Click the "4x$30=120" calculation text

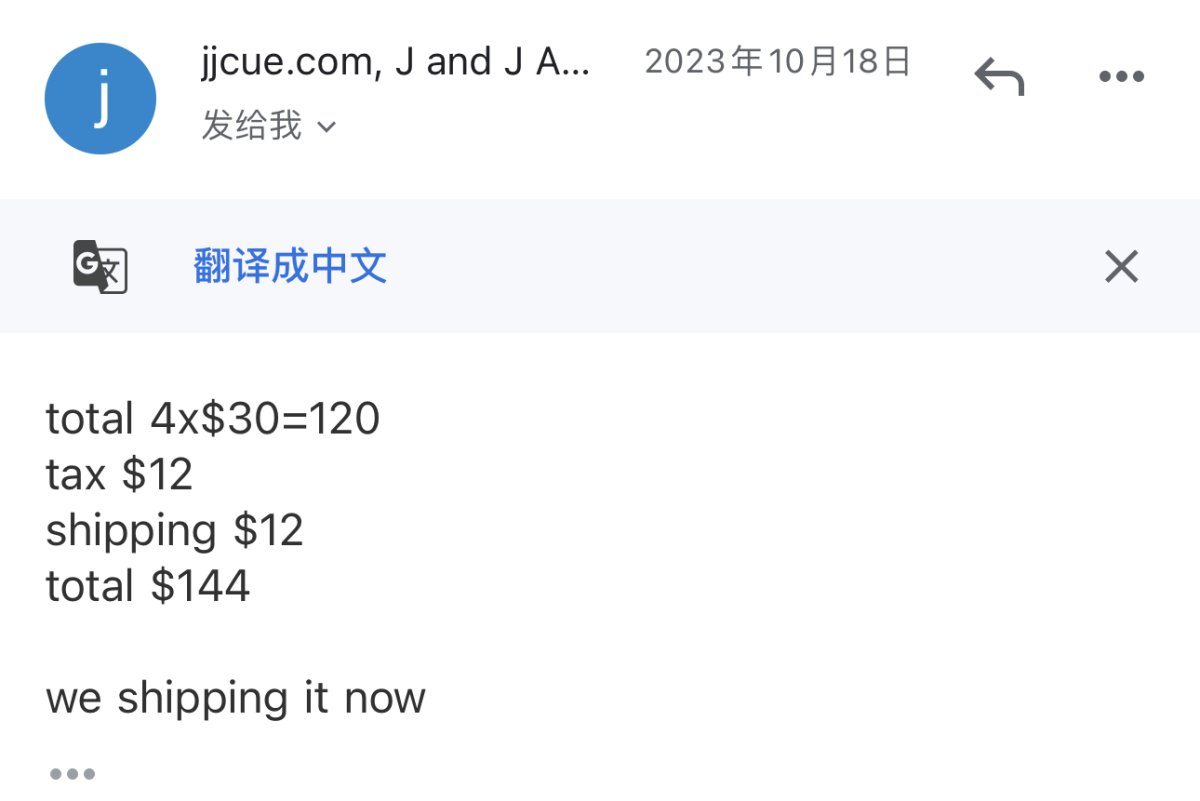(x=265, y=419)
